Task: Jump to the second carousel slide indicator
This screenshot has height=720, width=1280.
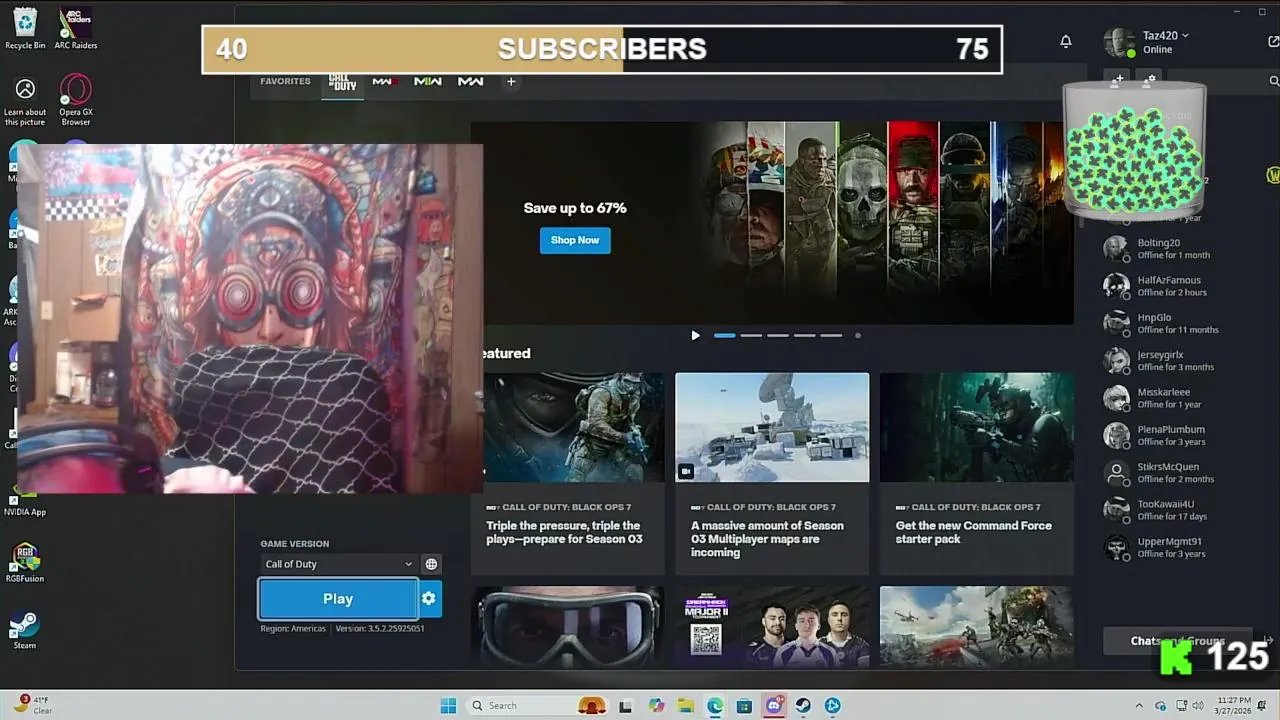Action: [751, 335]
